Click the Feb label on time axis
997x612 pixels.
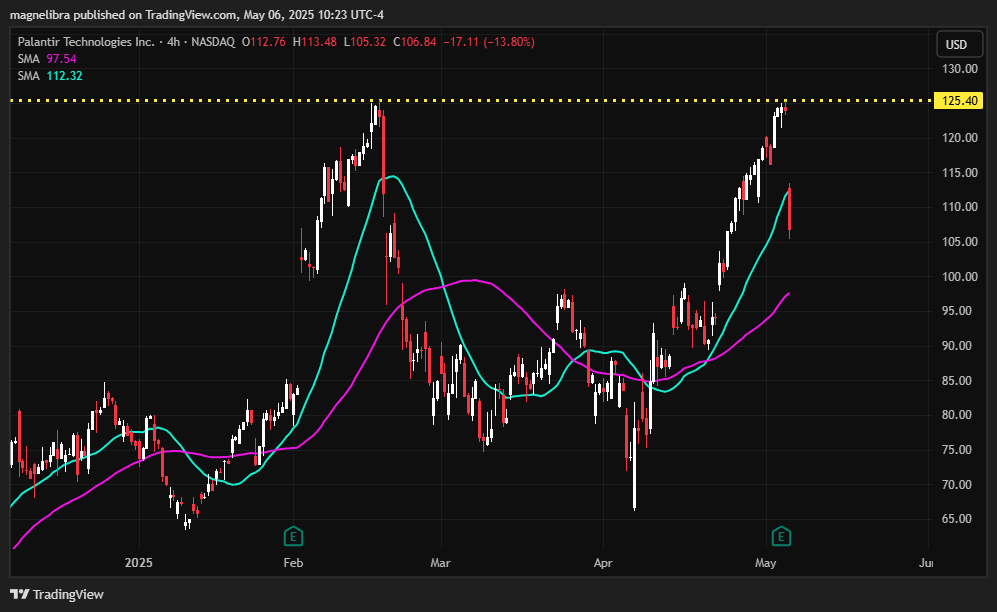pos(293,563)
